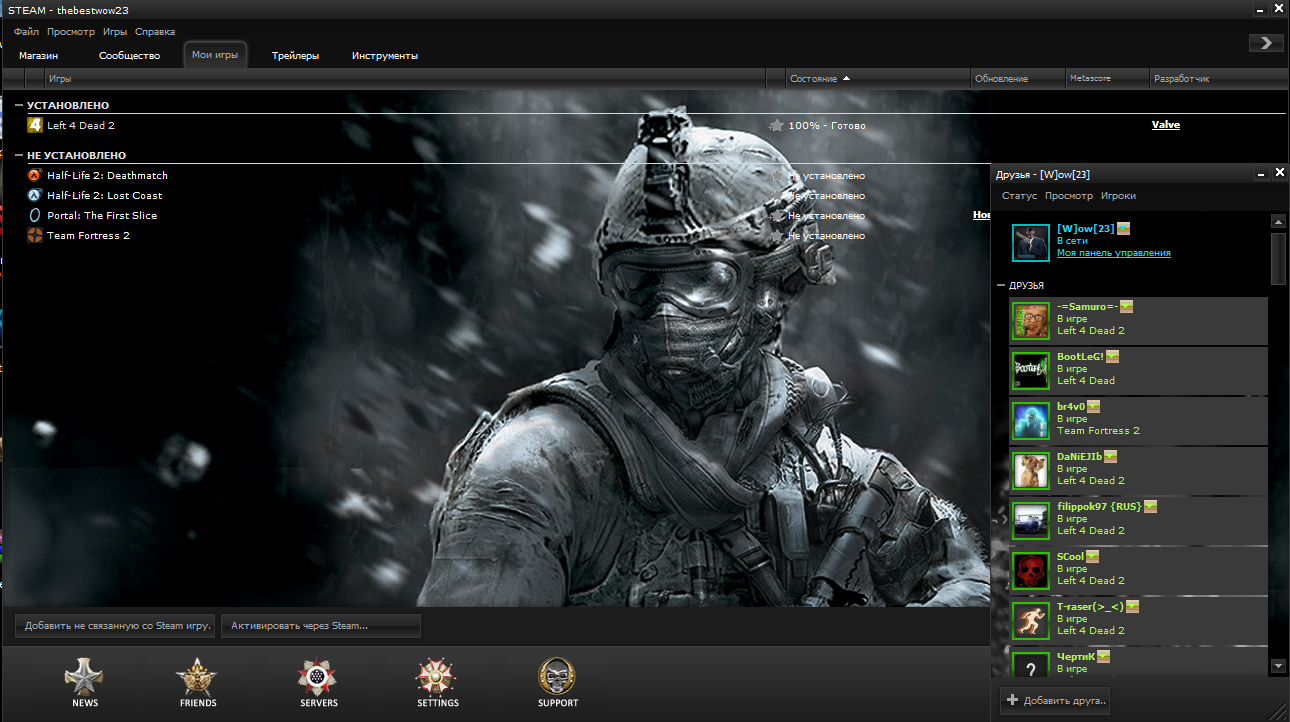
Task: Click the Half-Life 2: Deathmatch icon
Action: point(35,175)
